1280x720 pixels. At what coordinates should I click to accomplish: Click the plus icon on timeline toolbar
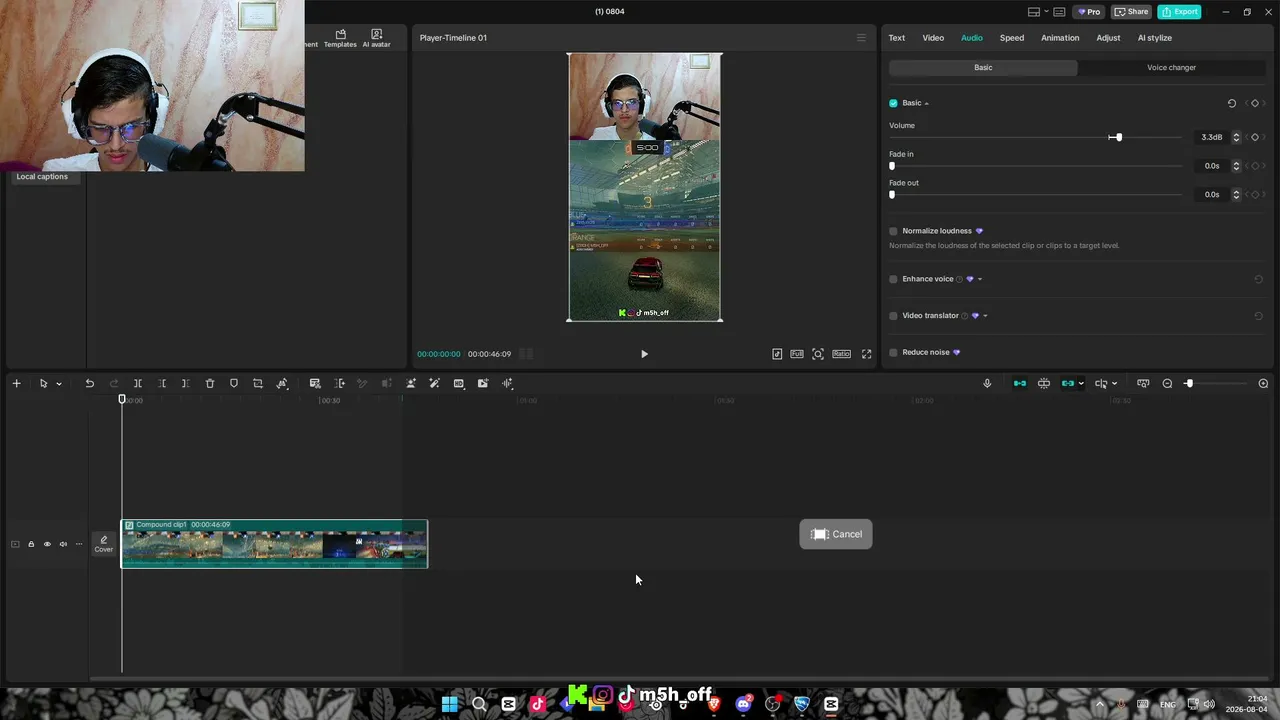pyautogui.click(x=16, y=383)
